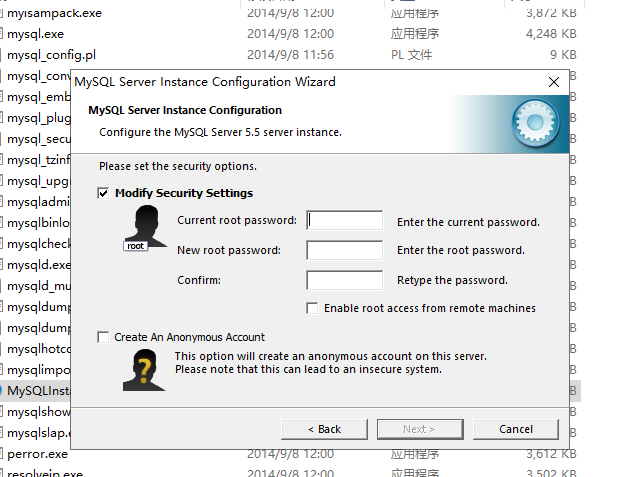Cancel the configuration wizard

[516, 429]
